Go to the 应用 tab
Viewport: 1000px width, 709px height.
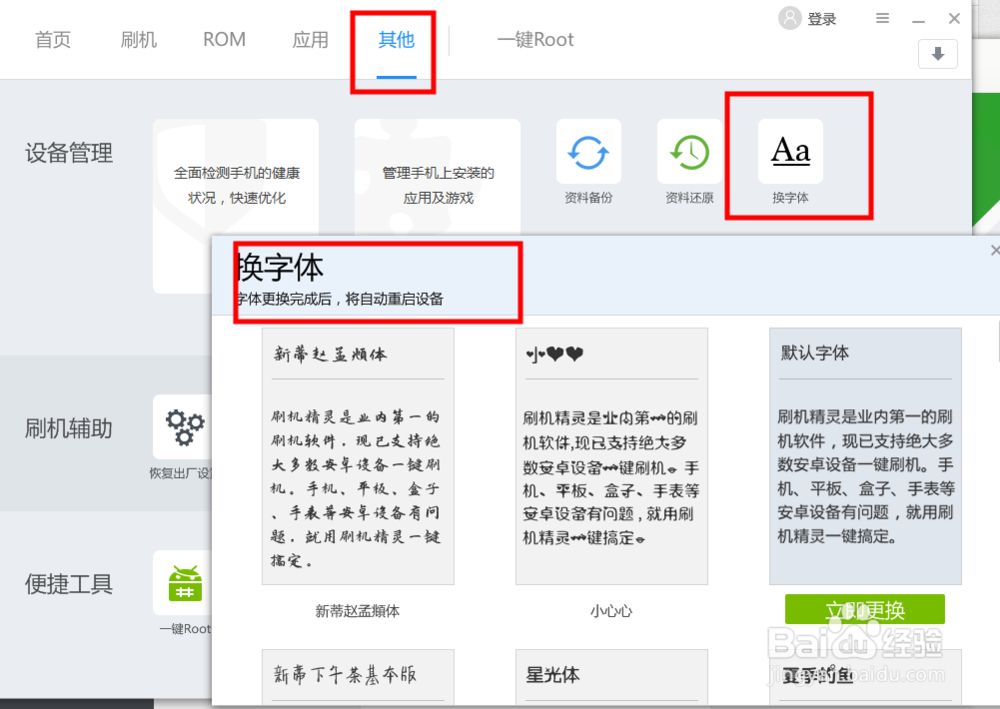[x=310, y=40]
